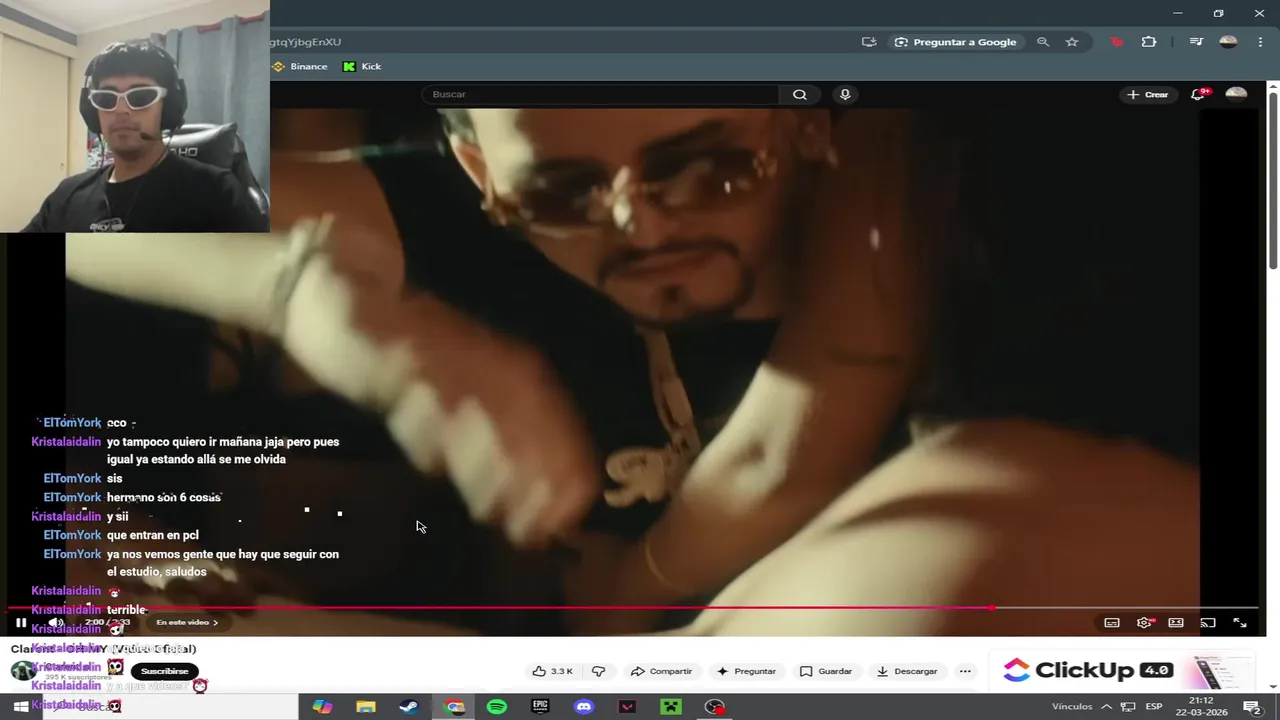Open the Binance bookmark
Screen dimensions: 1280x720
(x=300, y=66)
